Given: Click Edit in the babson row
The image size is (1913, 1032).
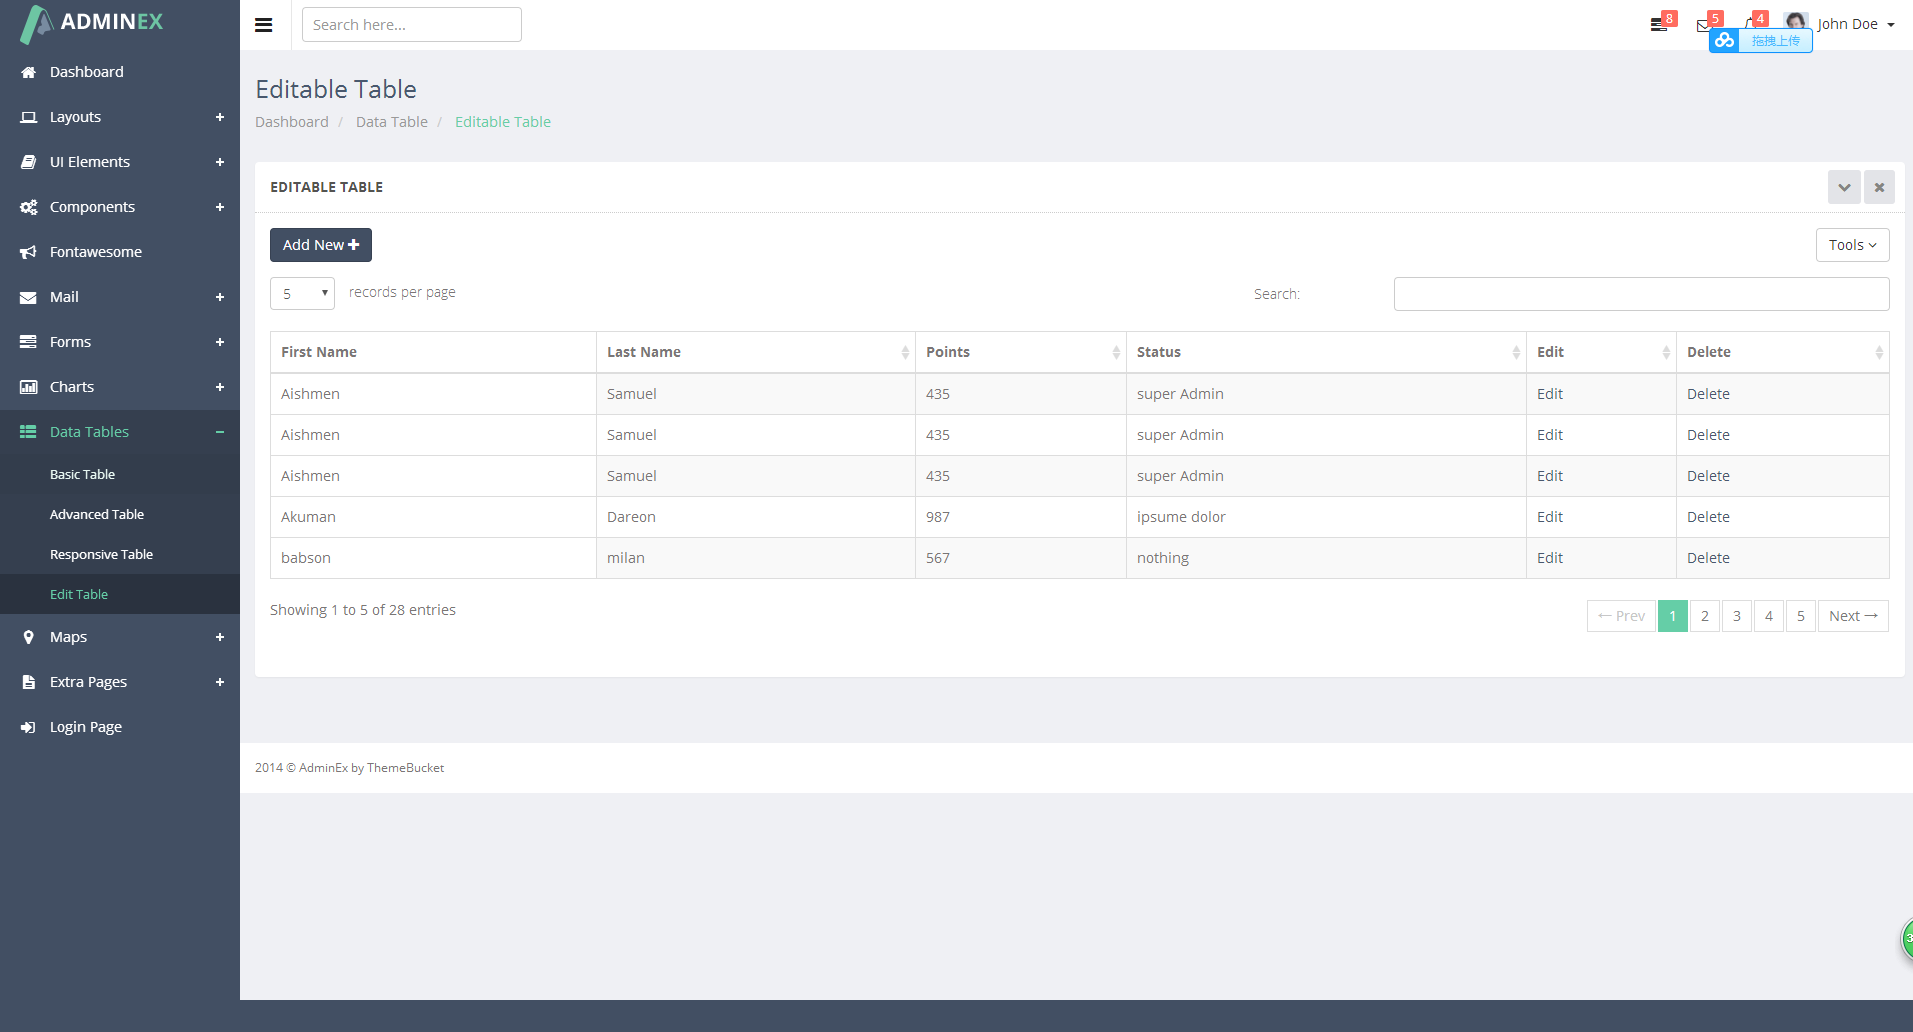Looking at the screenshot, I should tap(1550, 558).
